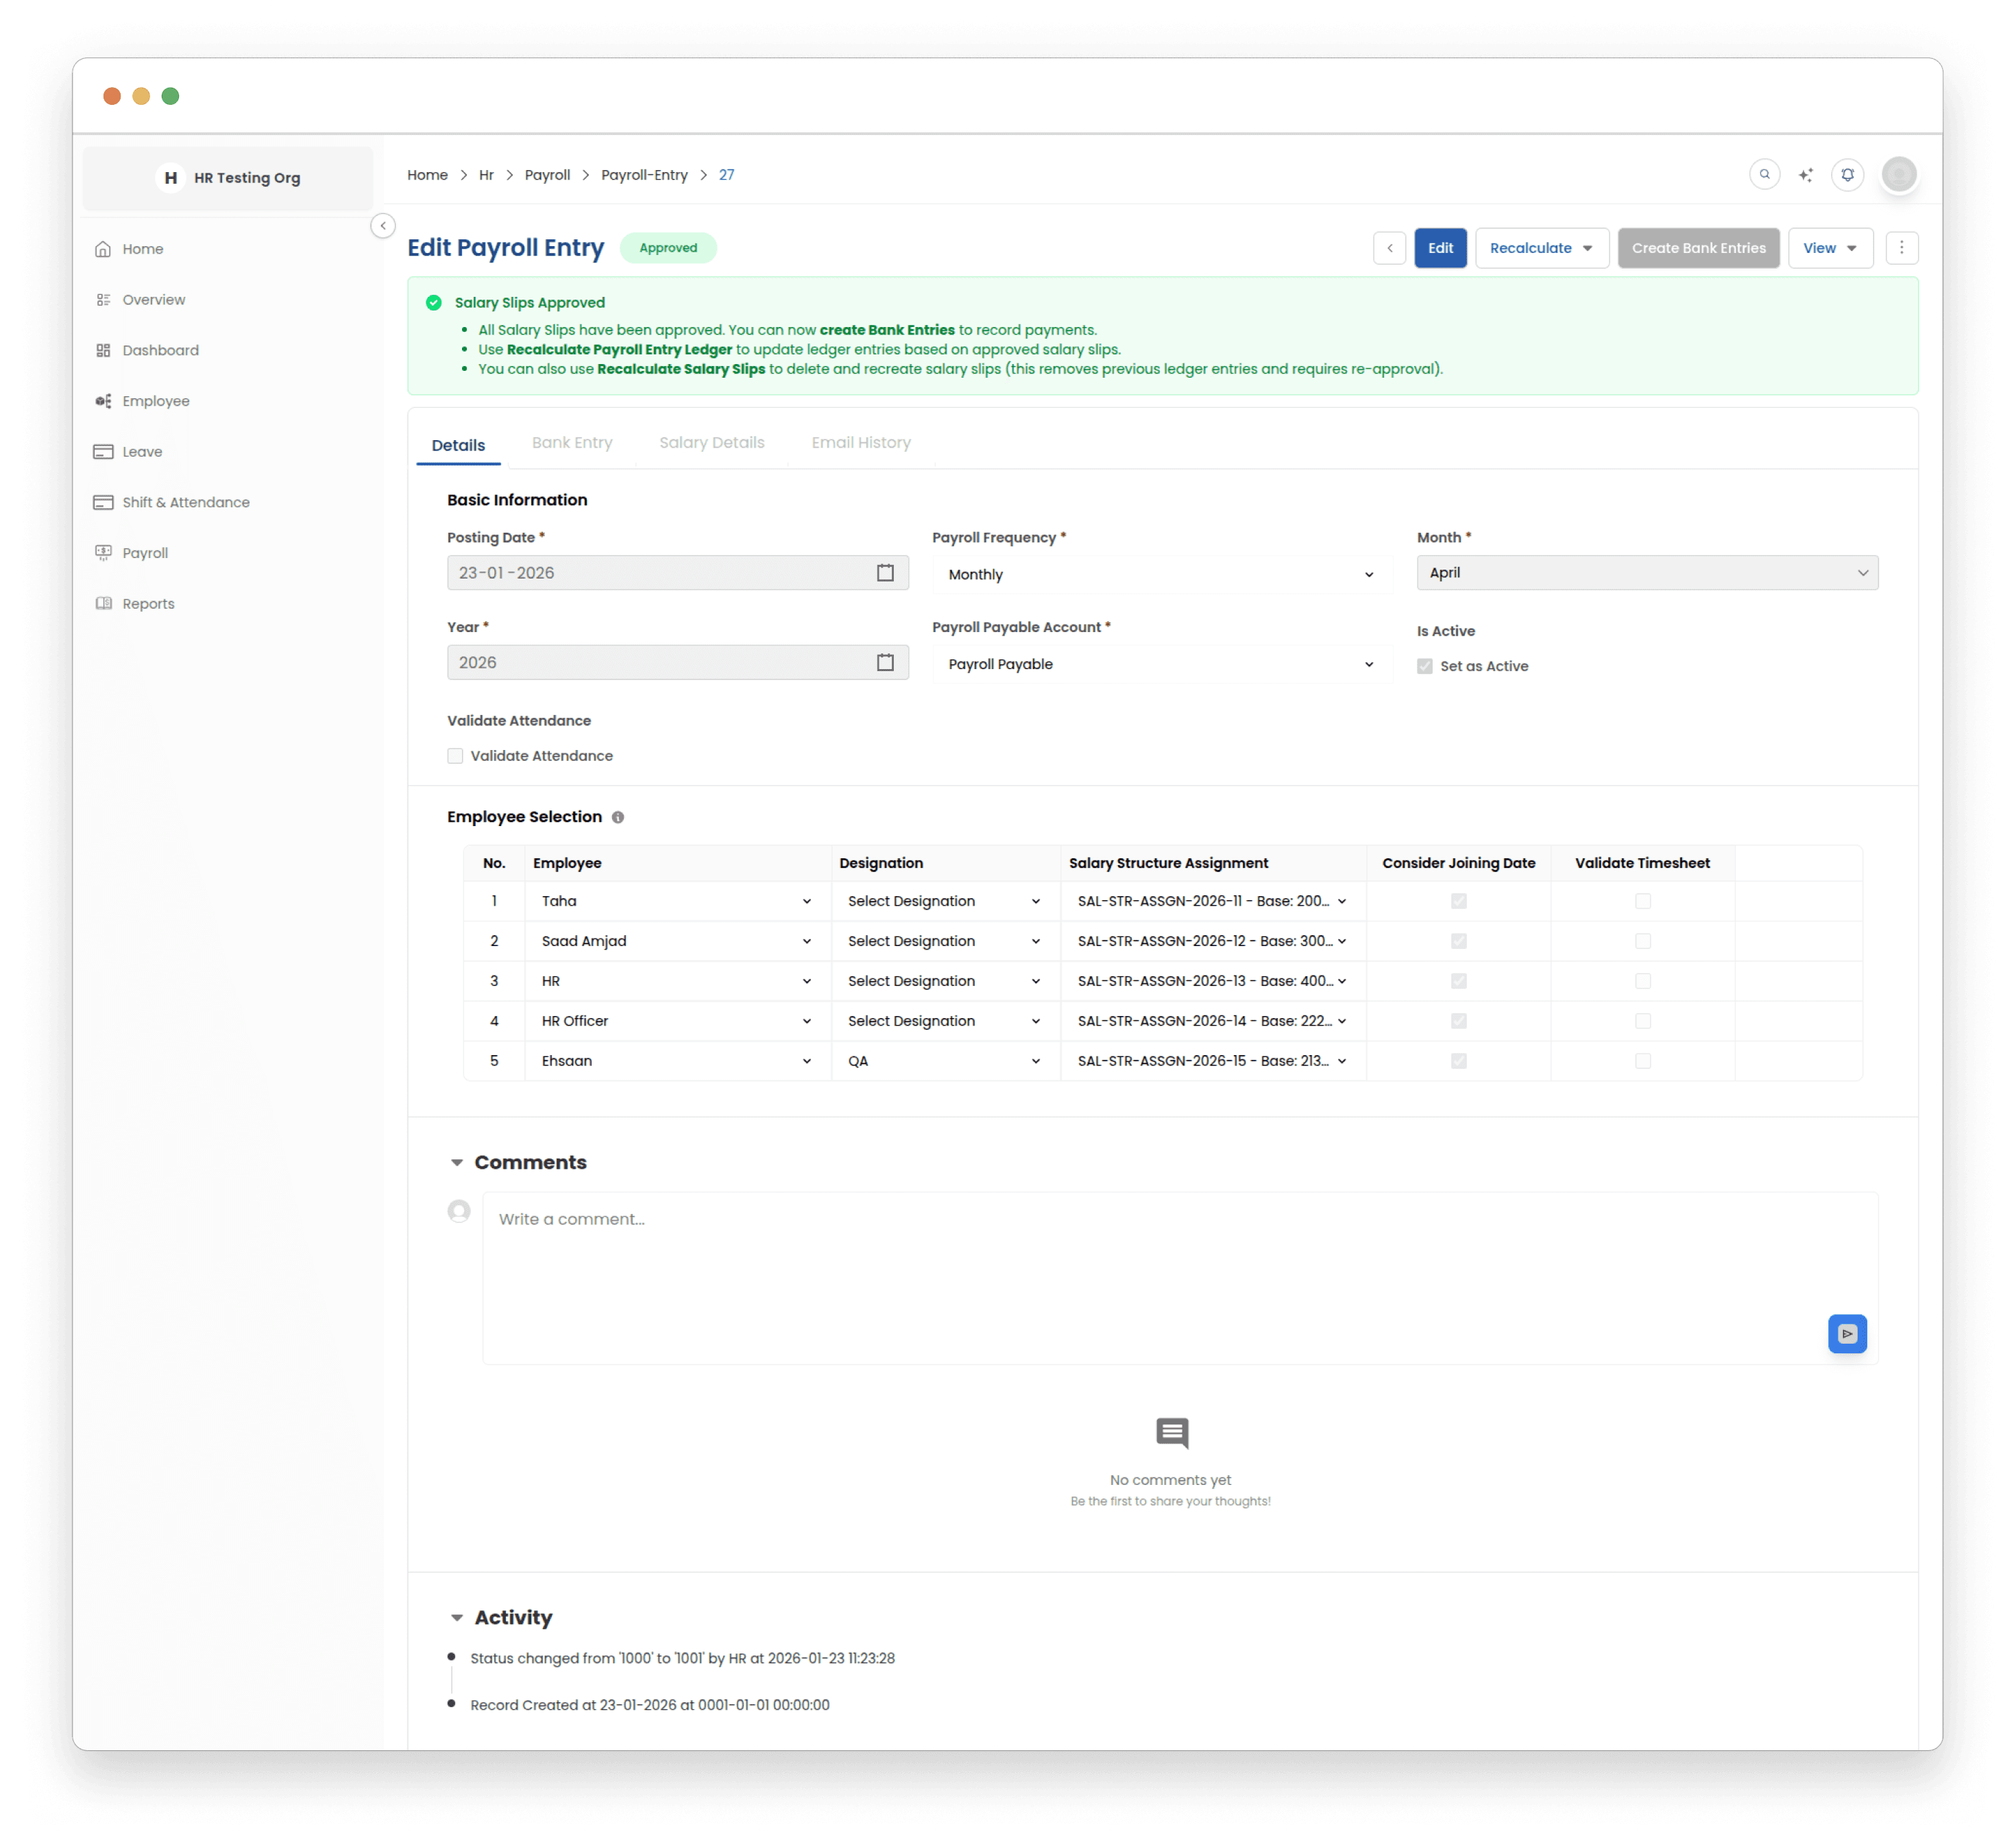Toggle Validate Timesheet checkbox for Taha
Viewport: 2016px width, 1838px height.
(x=1642, y=901)
